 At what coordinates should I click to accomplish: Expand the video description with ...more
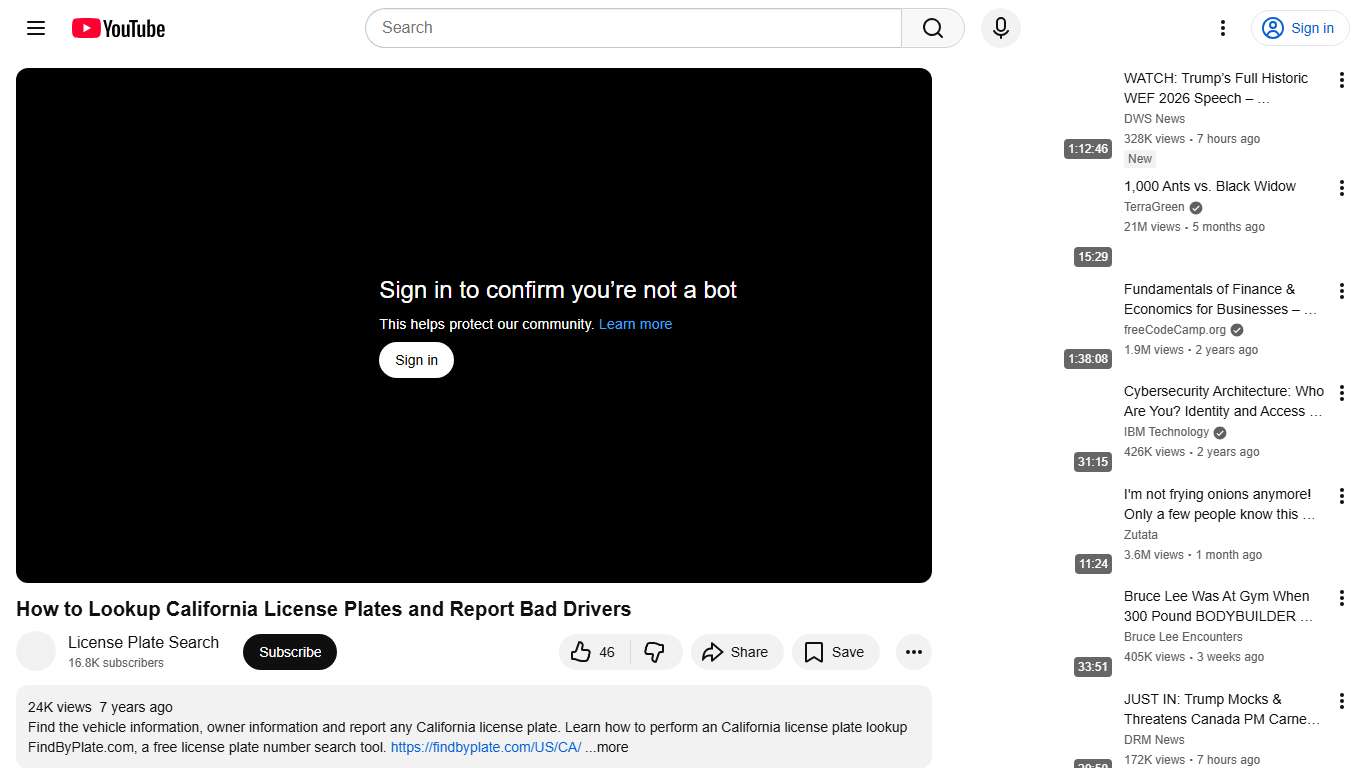(606, 747)
